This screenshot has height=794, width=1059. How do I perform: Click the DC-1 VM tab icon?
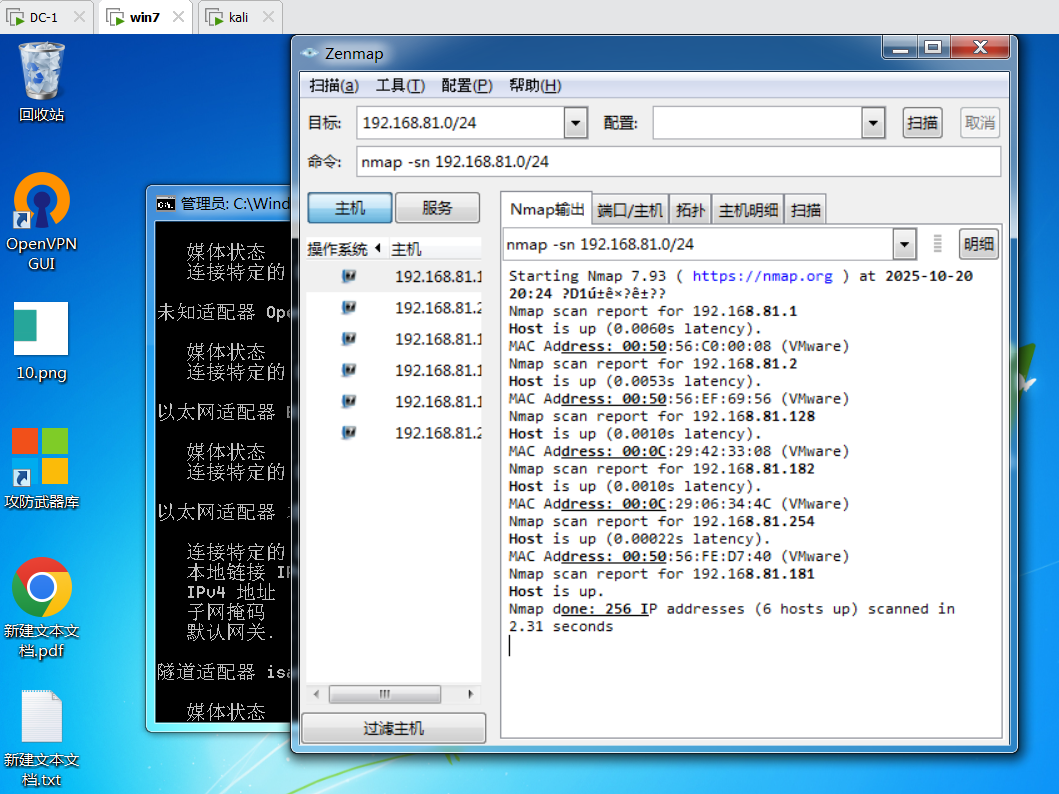pos(15,17)
